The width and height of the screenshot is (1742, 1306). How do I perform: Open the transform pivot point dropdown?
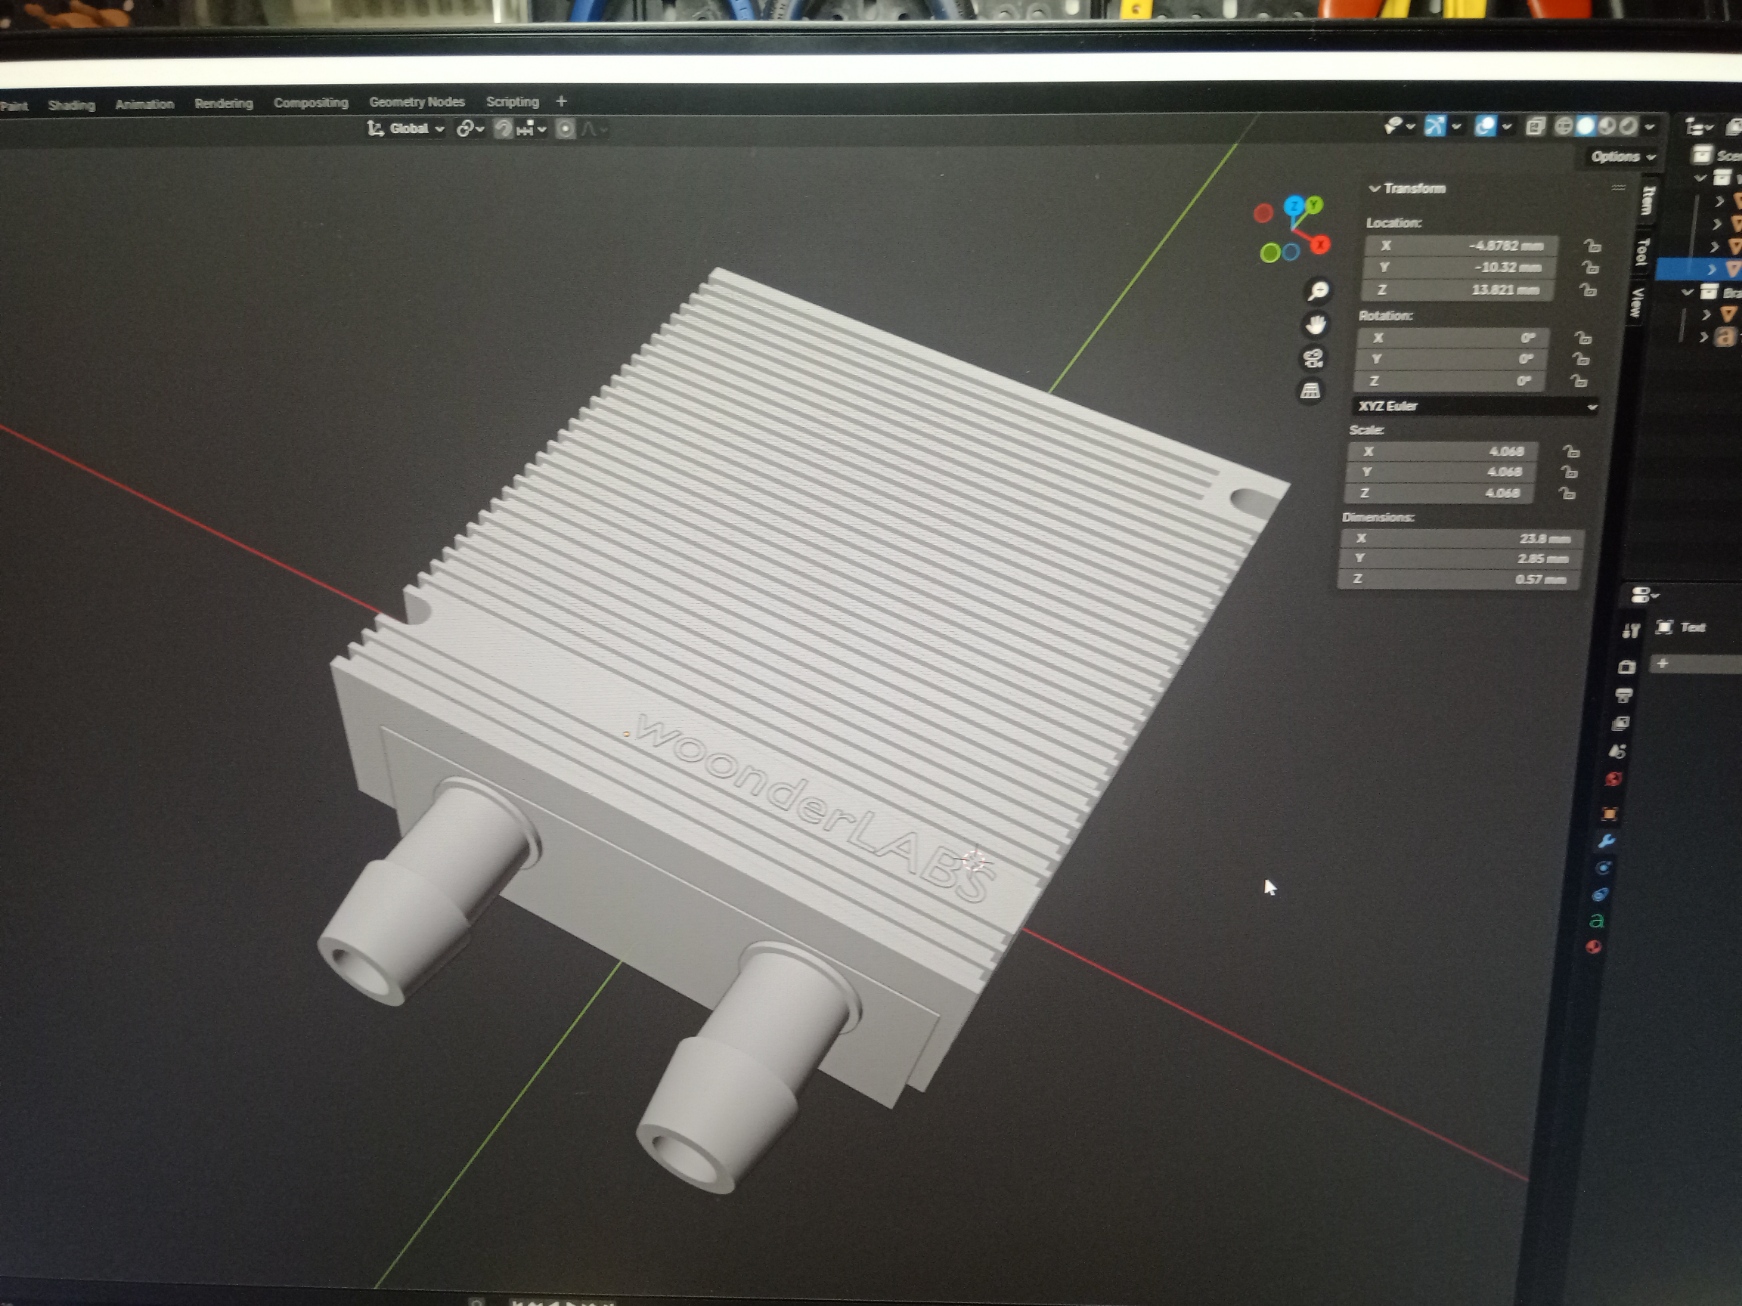(x=470, y=128)
